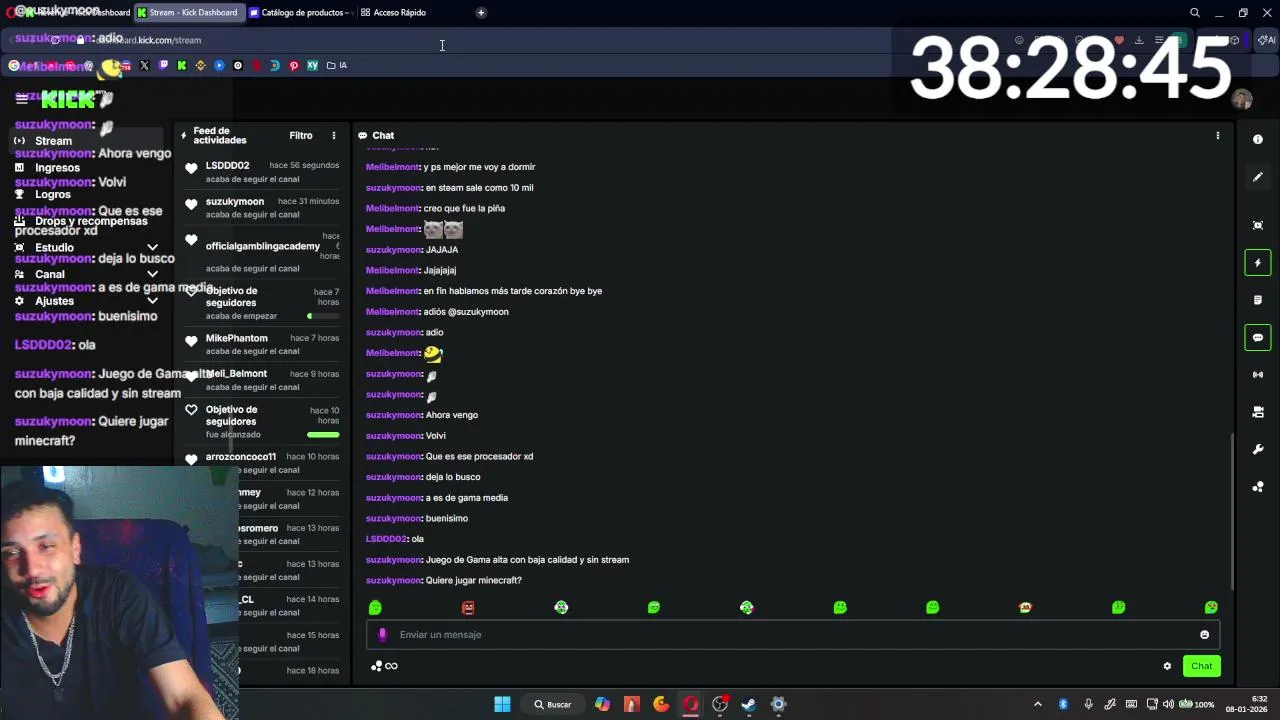Click the browser search tabs magnifier icon

point(1194,13)
